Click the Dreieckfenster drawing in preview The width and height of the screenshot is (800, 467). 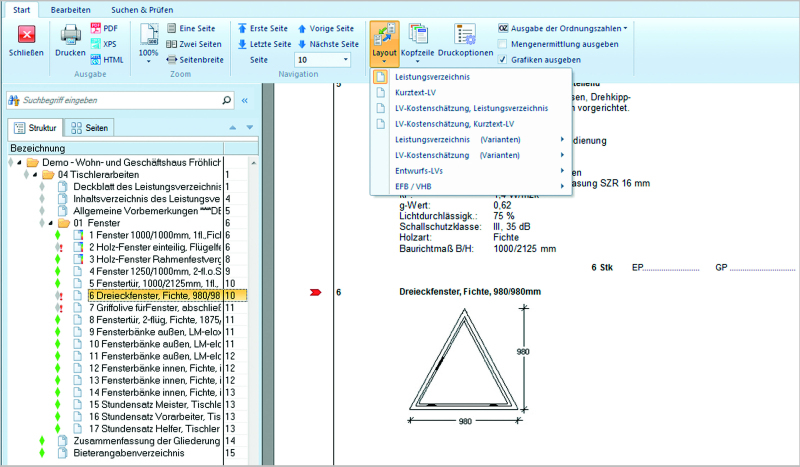[464, 360]
